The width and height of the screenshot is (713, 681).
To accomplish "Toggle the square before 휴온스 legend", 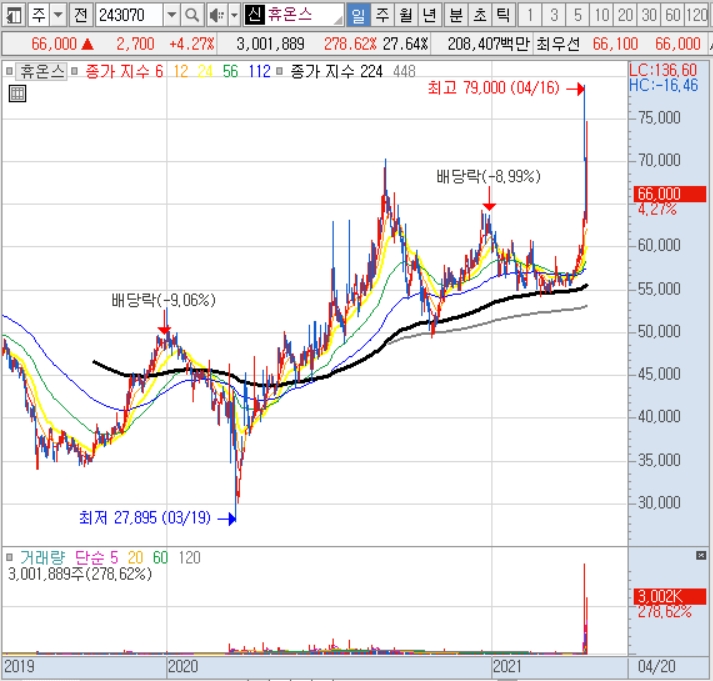I will [x=9, y=71].
